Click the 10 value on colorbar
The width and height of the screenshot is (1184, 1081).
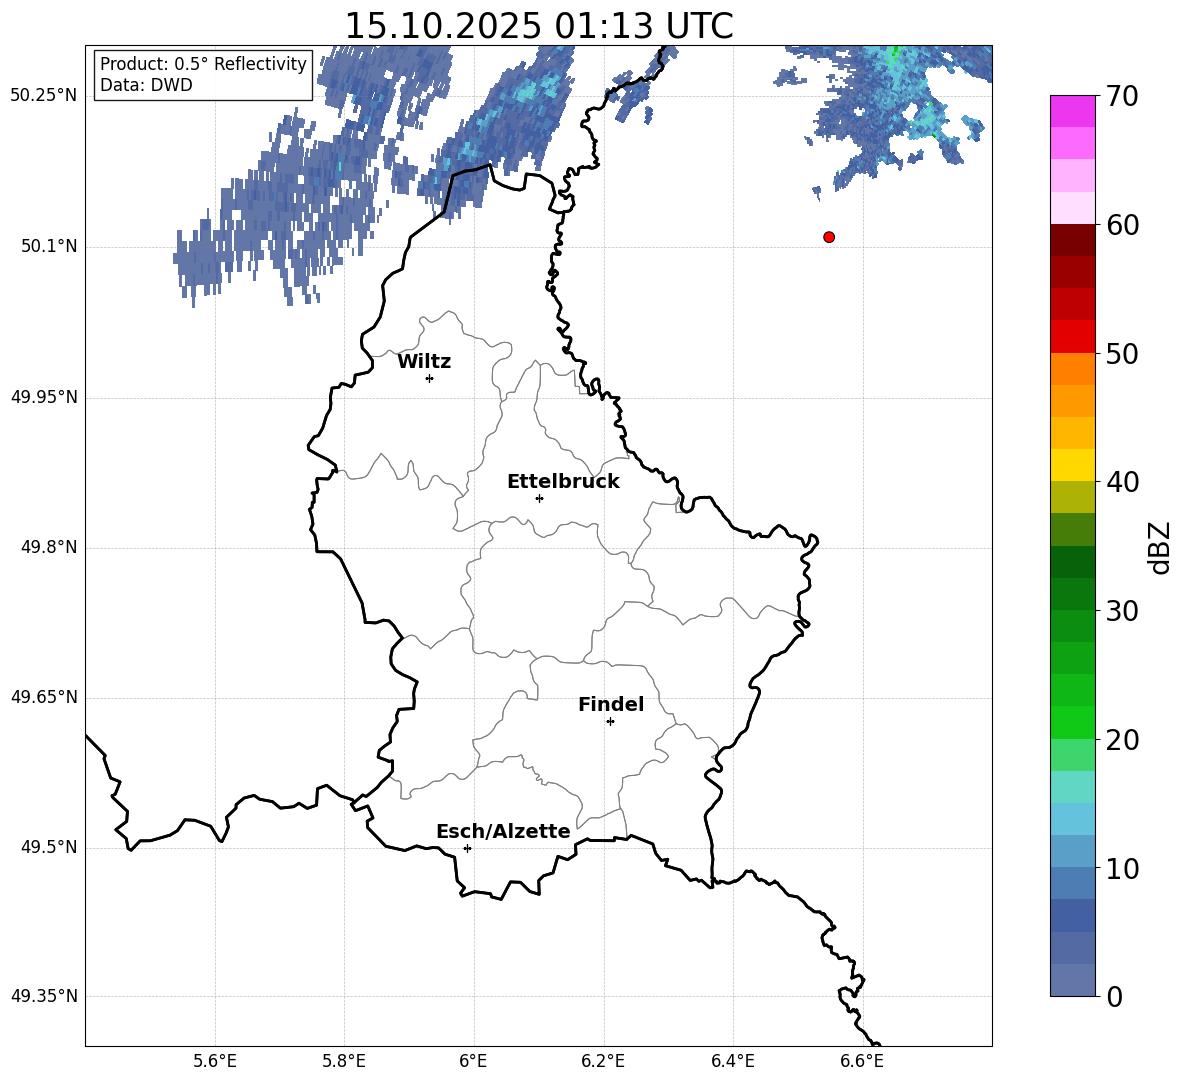1122,868
